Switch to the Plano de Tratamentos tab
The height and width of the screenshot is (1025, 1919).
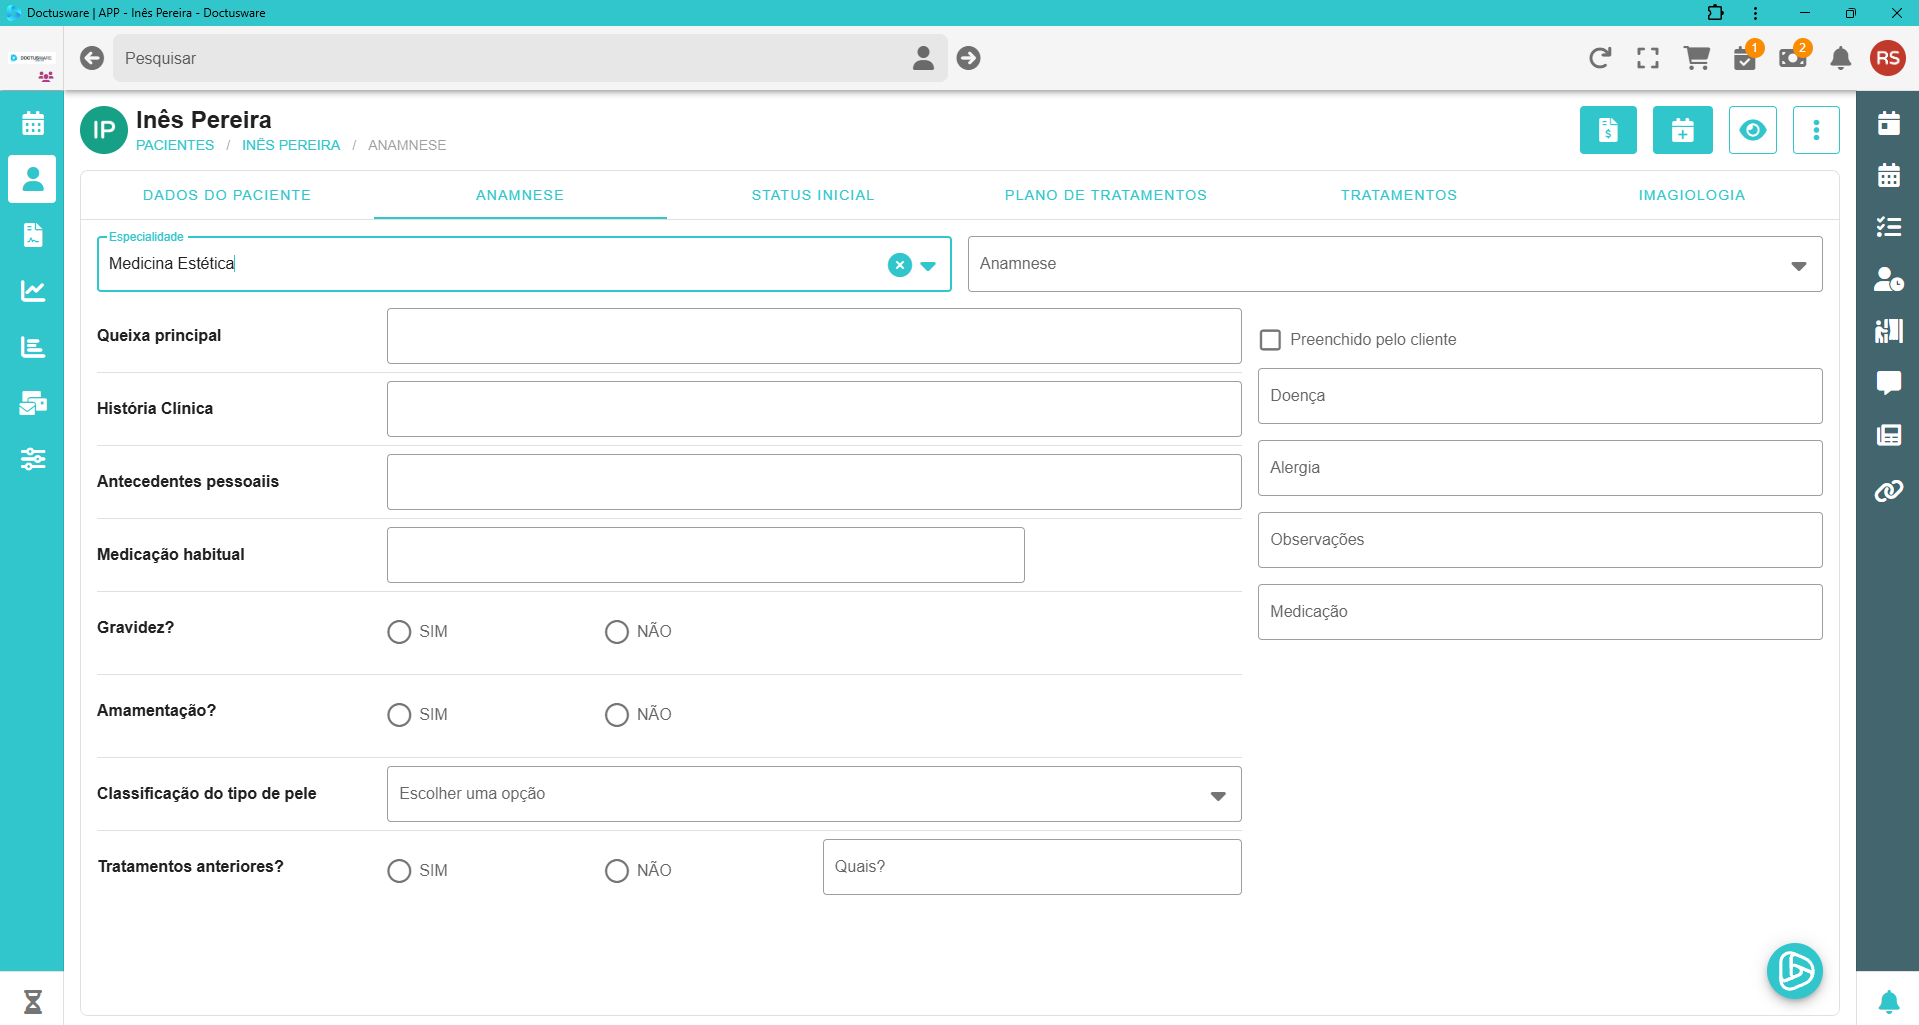pos(1105,195)
